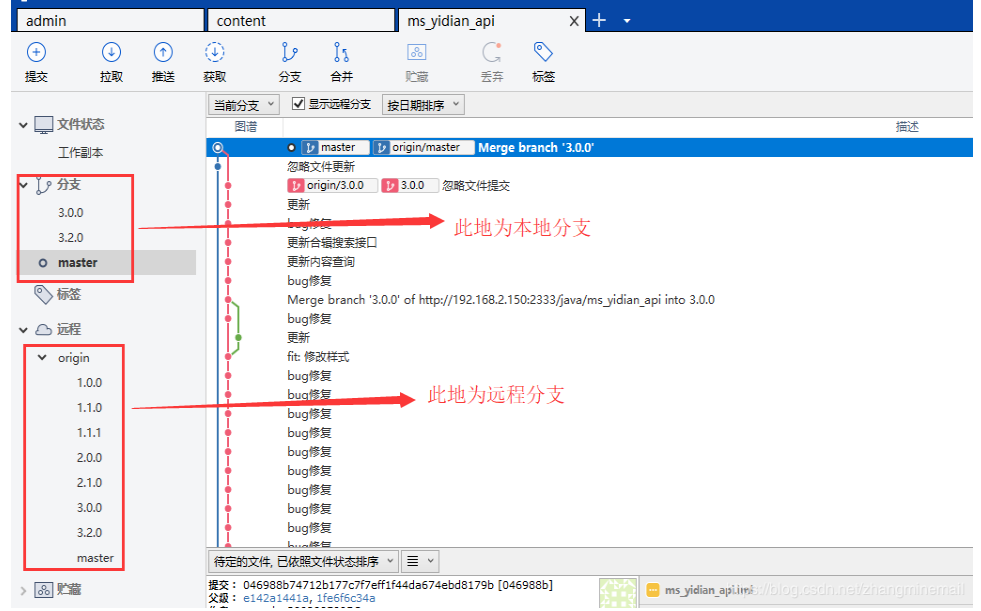
Task: Switch to the admin repository tab
Action: pos(109,21)
